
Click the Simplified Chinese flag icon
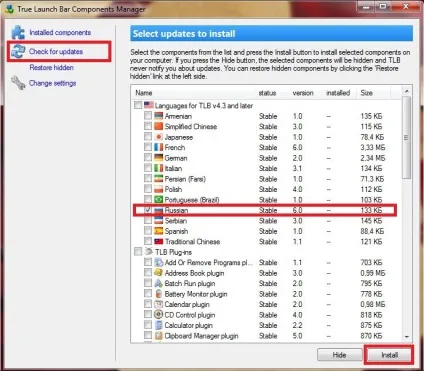pos(159,126)
